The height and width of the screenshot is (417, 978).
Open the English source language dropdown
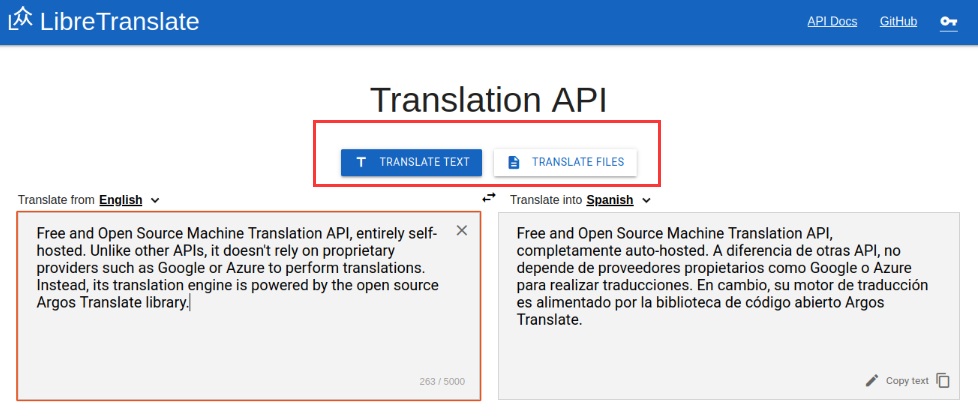pos(120,200)
